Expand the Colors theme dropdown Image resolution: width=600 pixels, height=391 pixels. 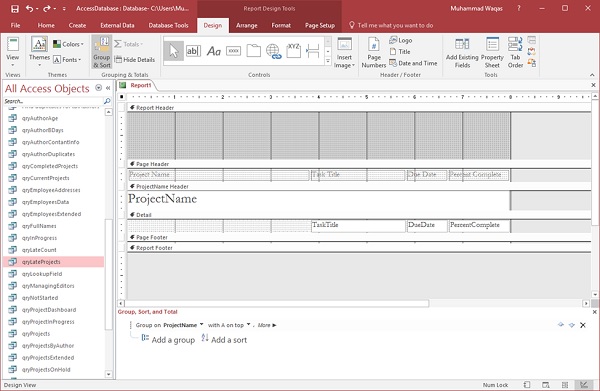coord(68,44)
